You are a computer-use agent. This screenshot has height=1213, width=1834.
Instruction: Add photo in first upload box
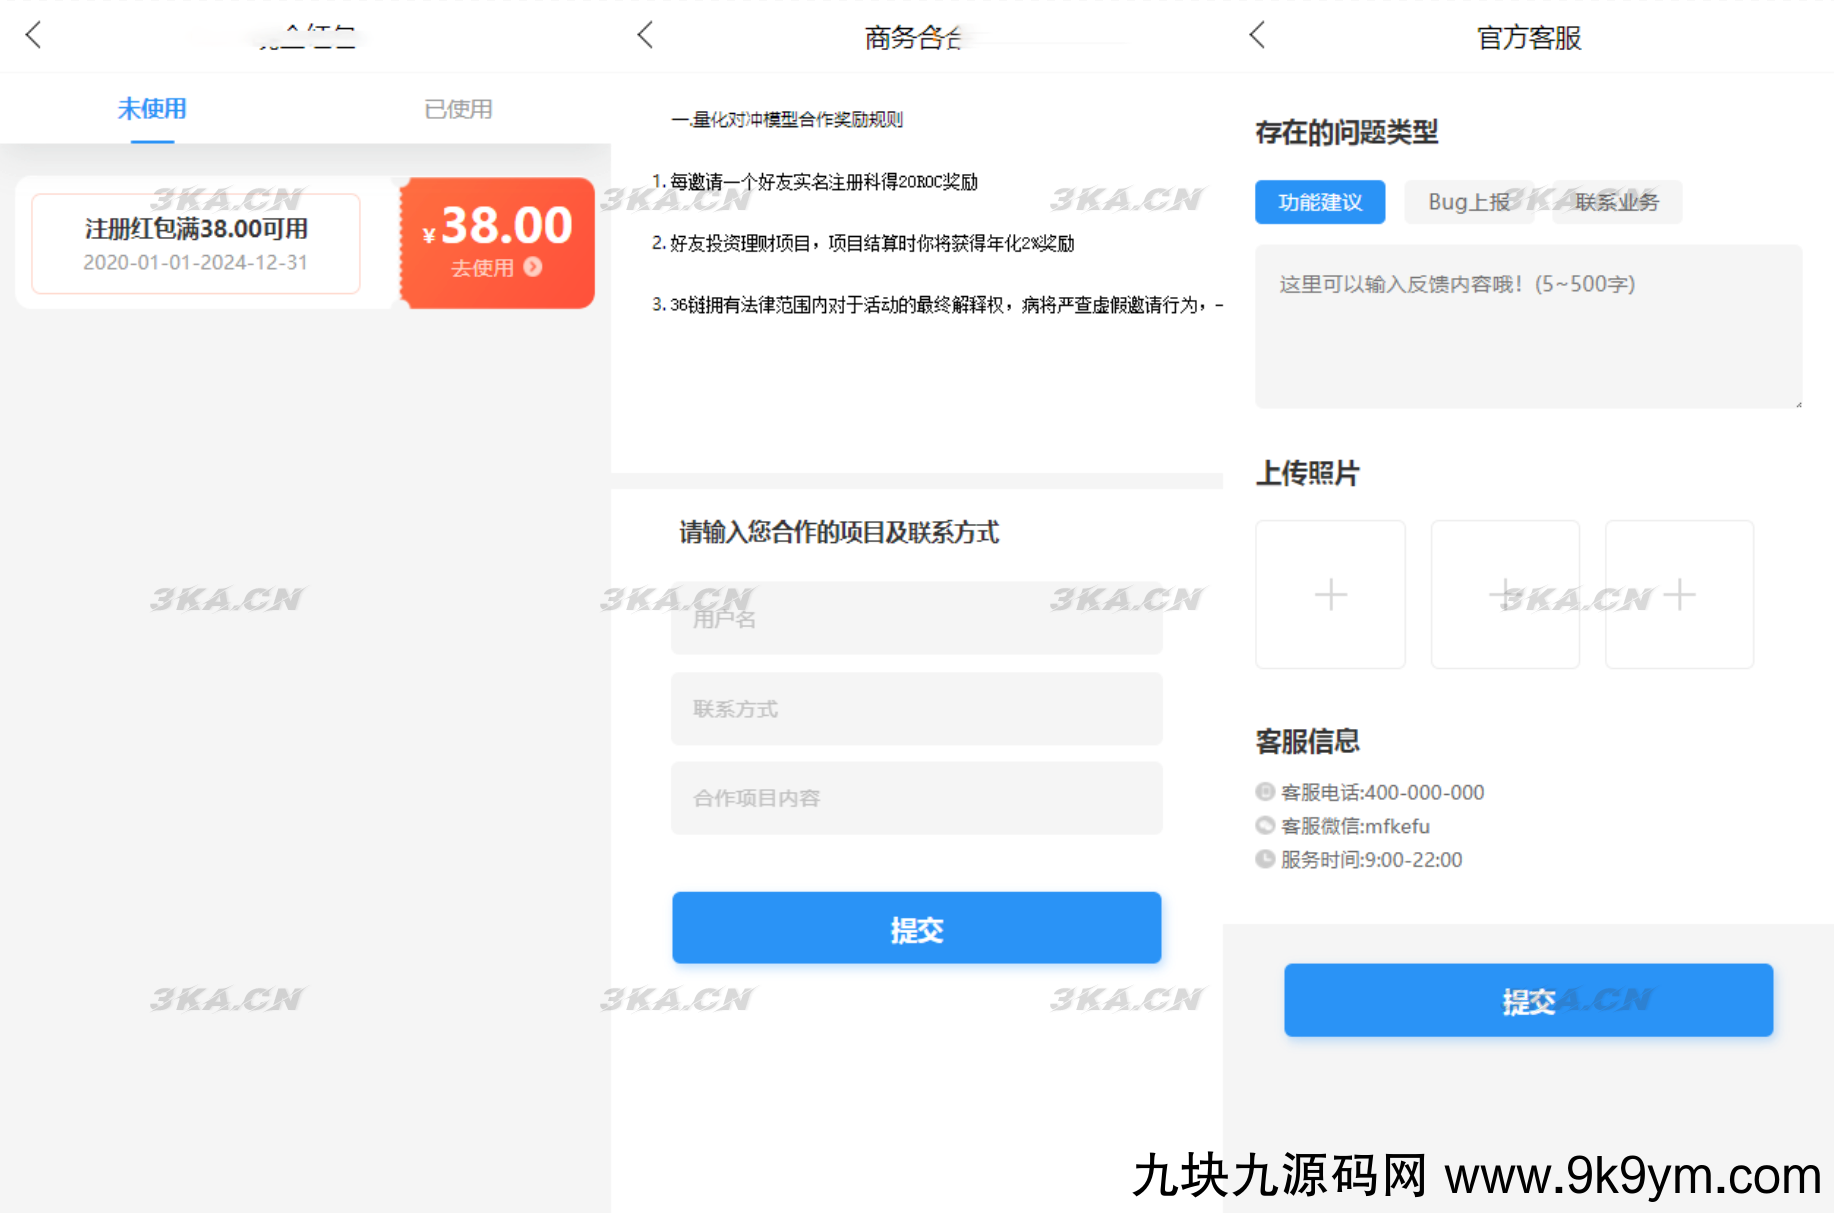1330,595
